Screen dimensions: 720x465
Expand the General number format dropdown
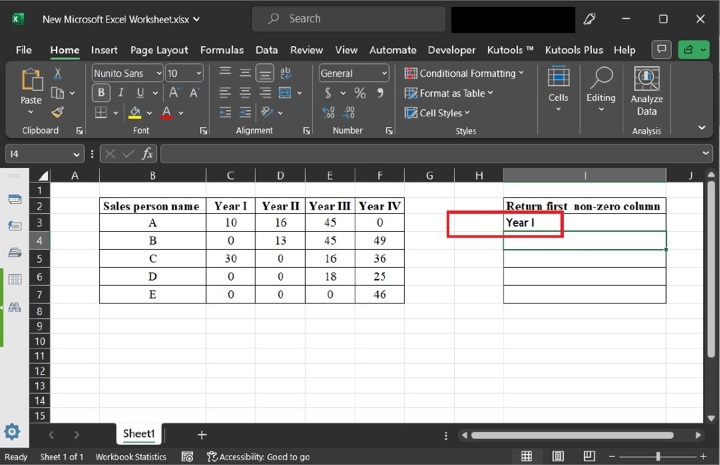[x=384, y=73]
